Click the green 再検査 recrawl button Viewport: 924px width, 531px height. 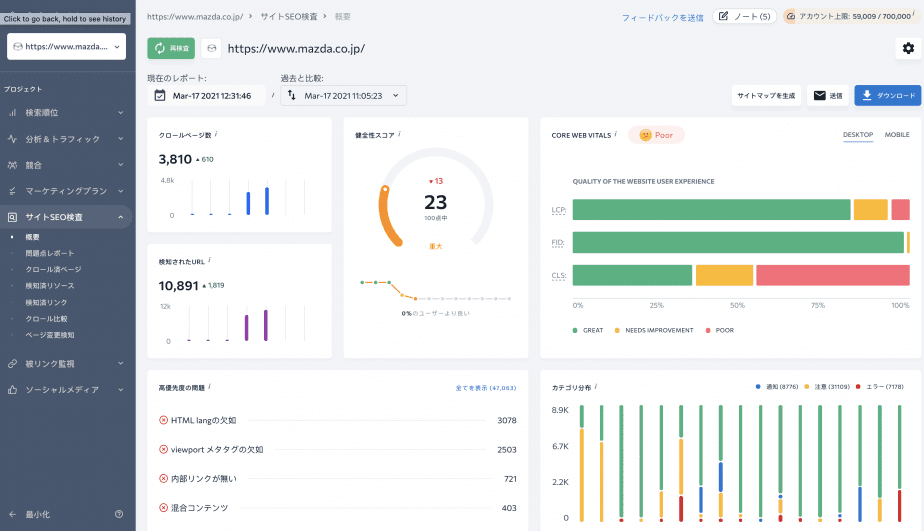(171, 48)
